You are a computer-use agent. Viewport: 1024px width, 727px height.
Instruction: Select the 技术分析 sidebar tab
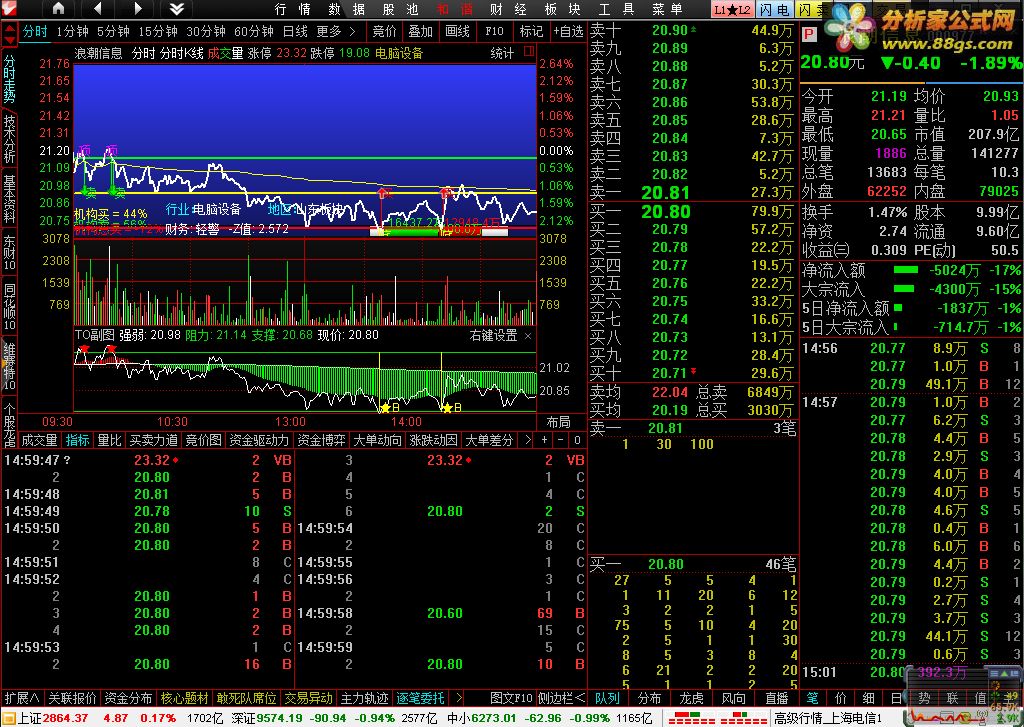(x=9, y=138)
